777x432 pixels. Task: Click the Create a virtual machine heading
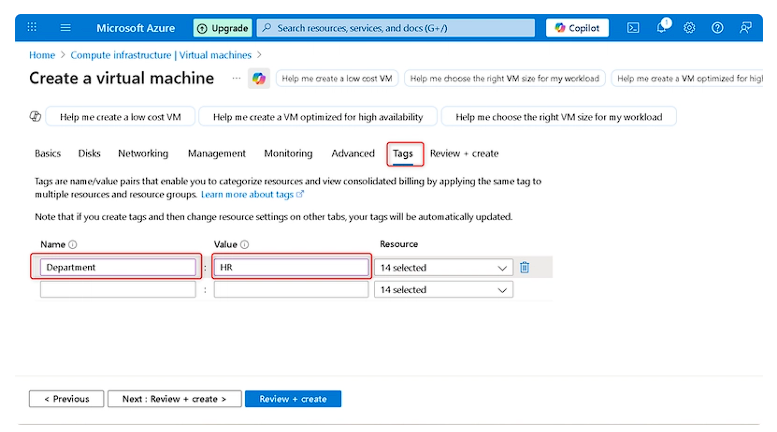pyautogui.click(x=121, y=78)
